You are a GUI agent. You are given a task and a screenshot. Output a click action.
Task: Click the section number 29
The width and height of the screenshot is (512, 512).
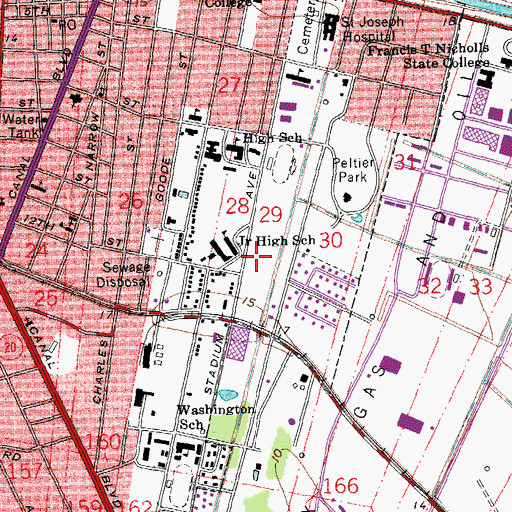(271, 214)
